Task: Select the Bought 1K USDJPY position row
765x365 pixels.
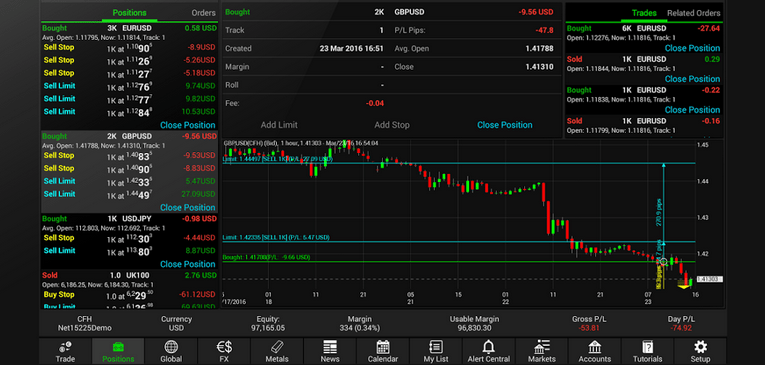Action: click(129, 222)
